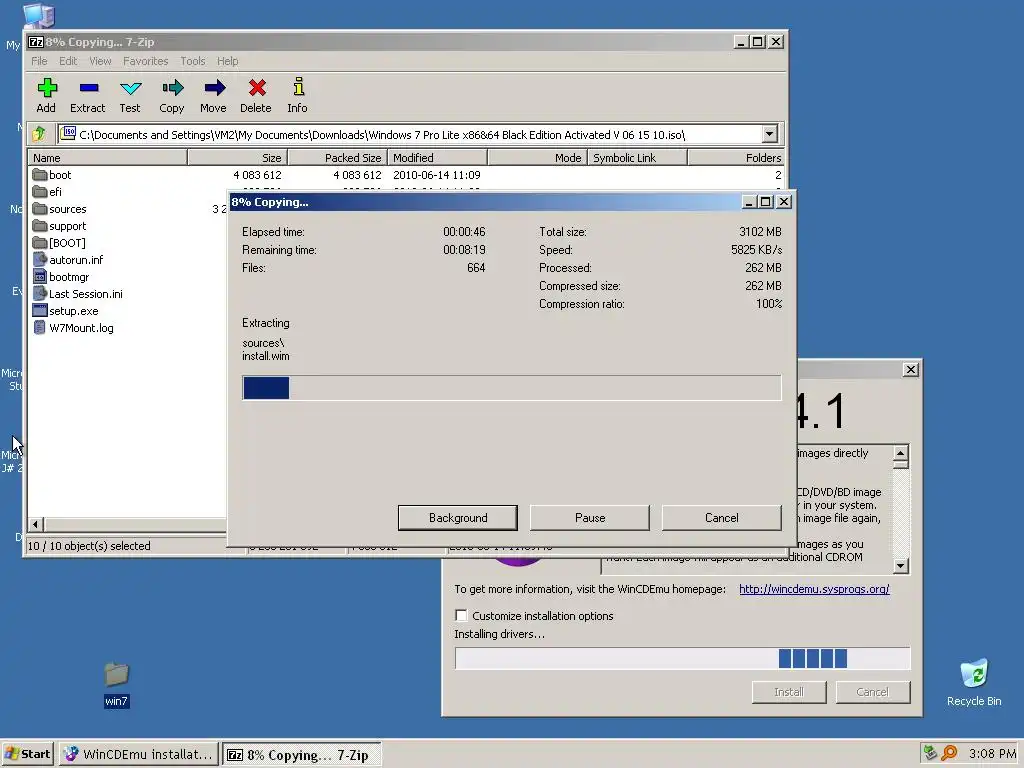The width and height of the screenshot is (1024, 768).
Task: Click the boot modified date 2010-06-14 11:09
Action: [x=436, y=174]
